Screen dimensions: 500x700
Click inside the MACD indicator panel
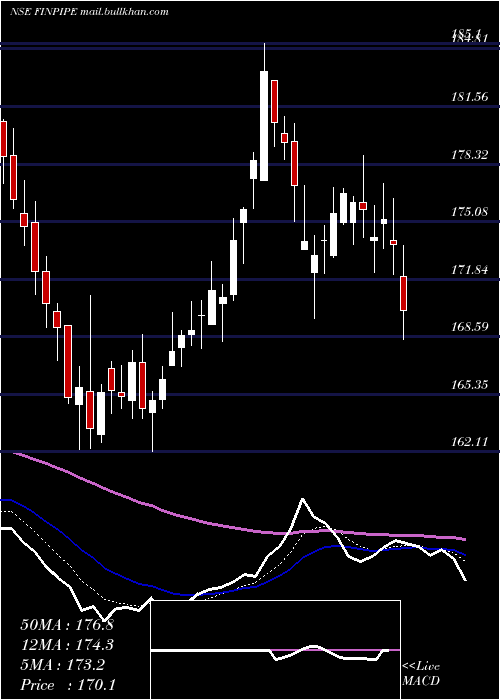(275, 650)
